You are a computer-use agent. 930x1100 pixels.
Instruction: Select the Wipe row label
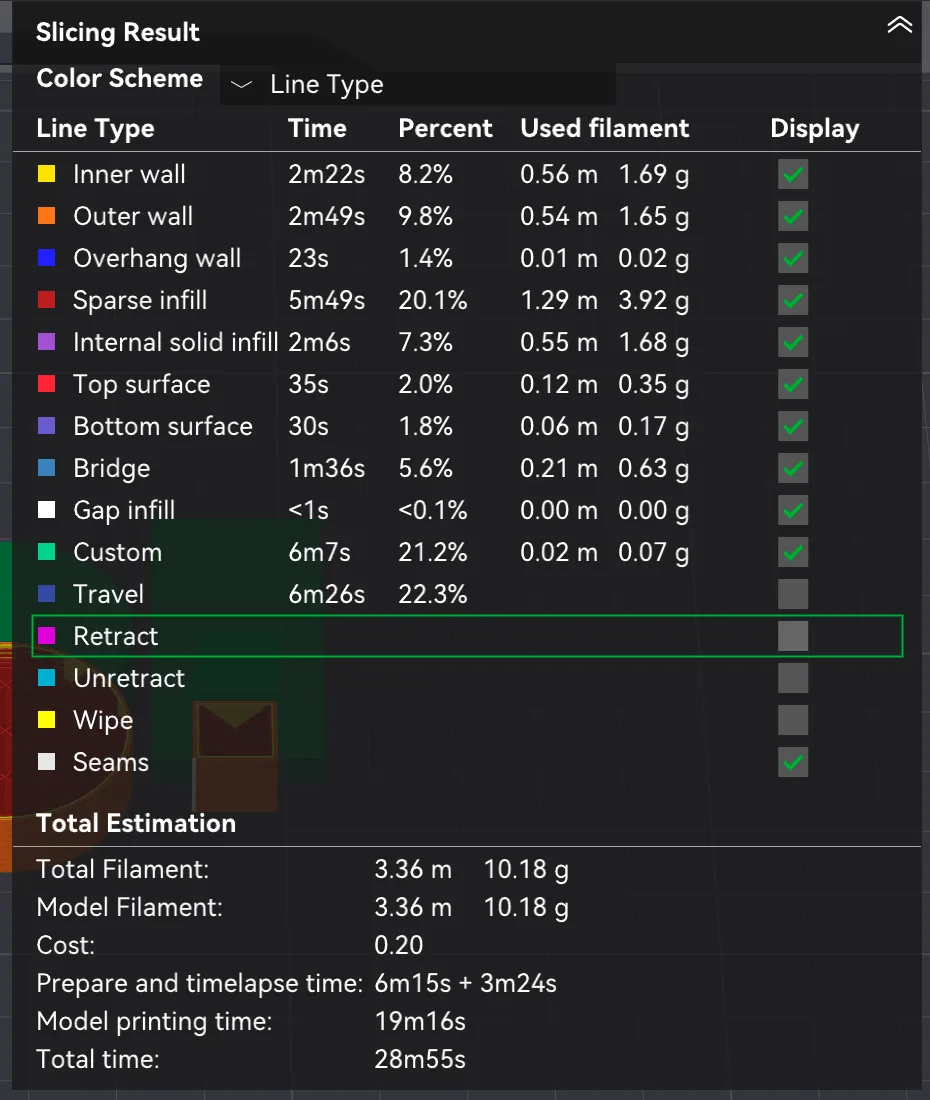[103, 720]
